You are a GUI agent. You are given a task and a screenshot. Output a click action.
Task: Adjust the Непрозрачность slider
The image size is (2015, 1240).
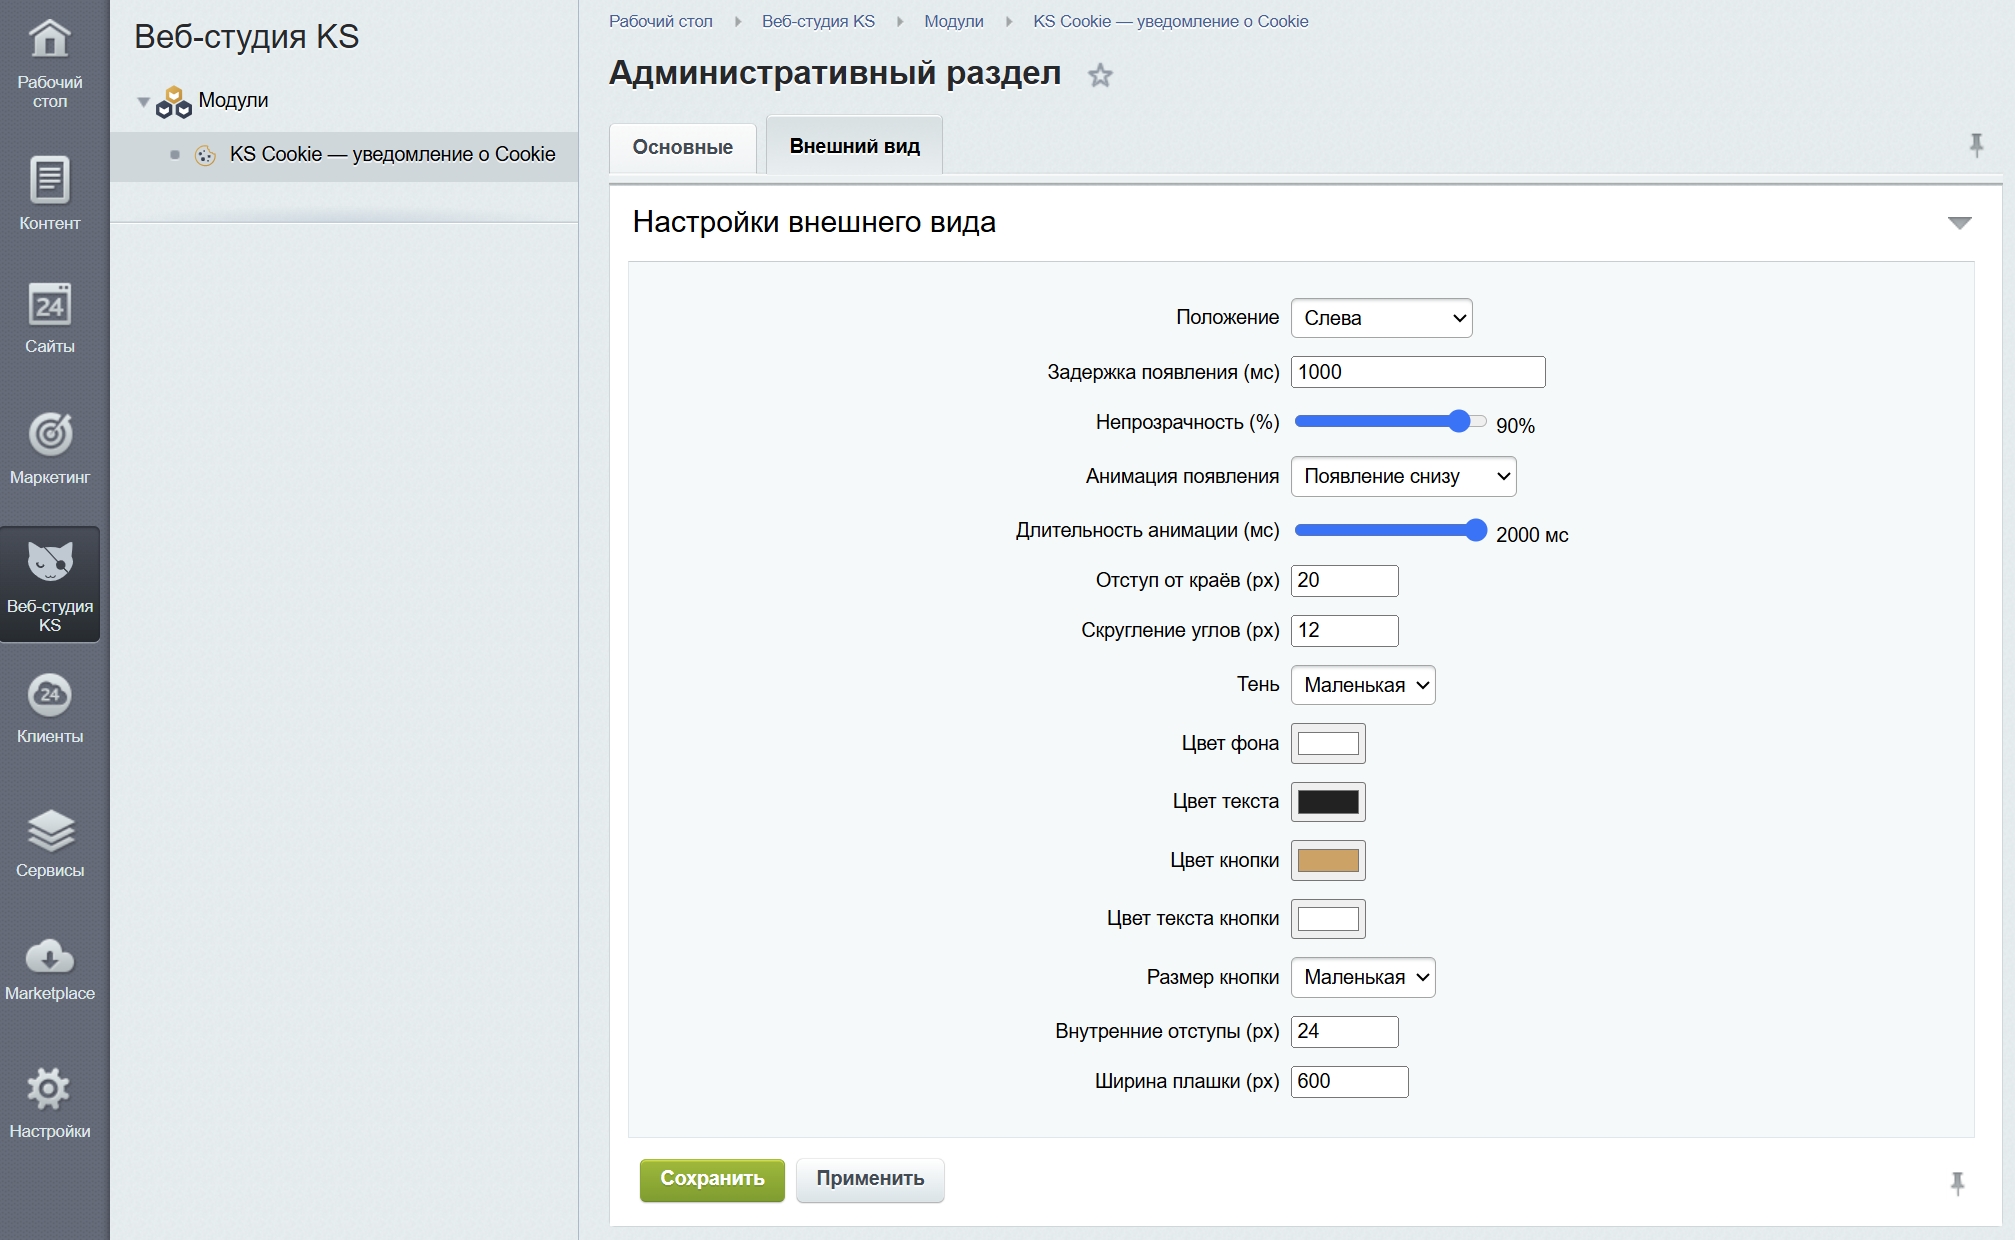pos(1390,421)
